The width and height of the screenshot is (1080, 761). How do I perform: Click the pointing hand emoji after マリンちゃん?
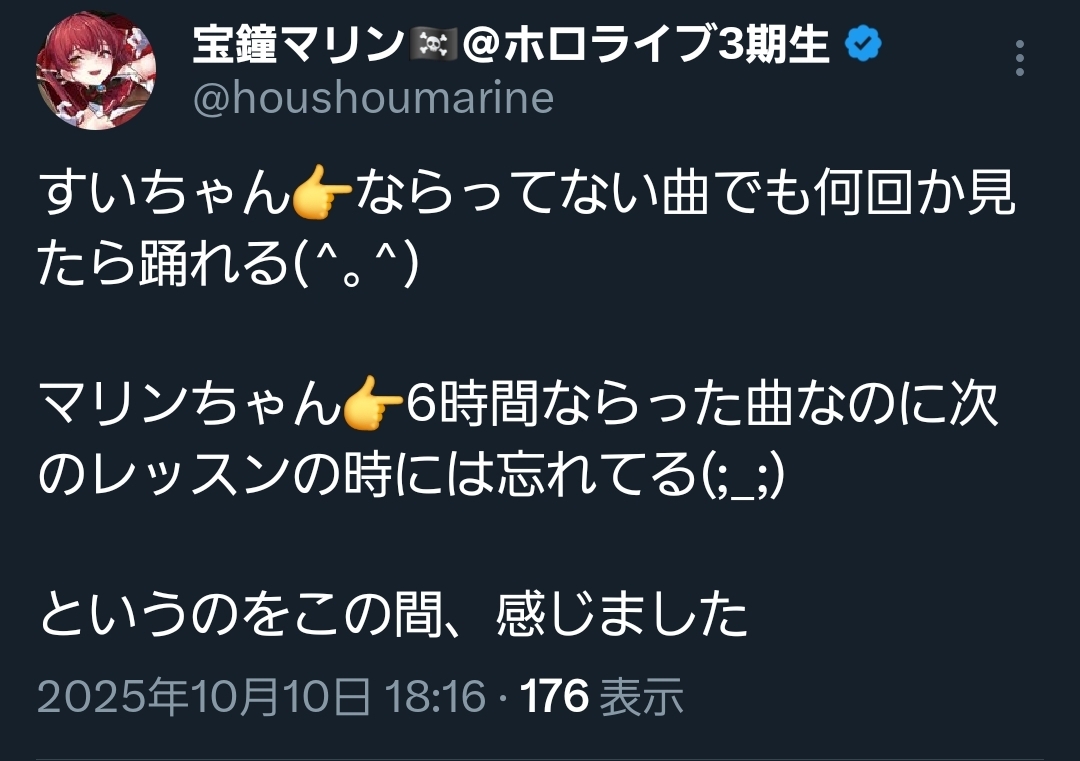point(373,403)
